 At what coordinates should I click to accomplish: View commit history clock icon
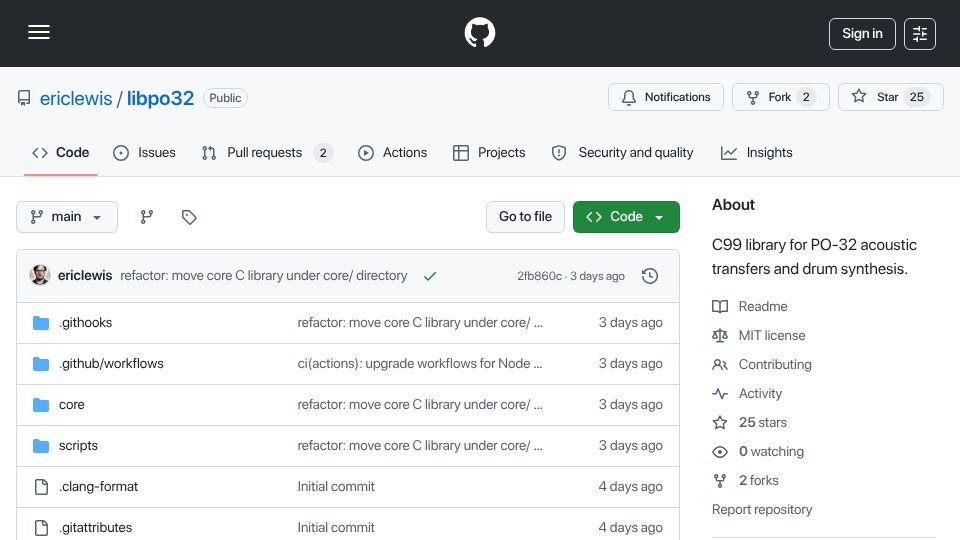click(650, 276)
